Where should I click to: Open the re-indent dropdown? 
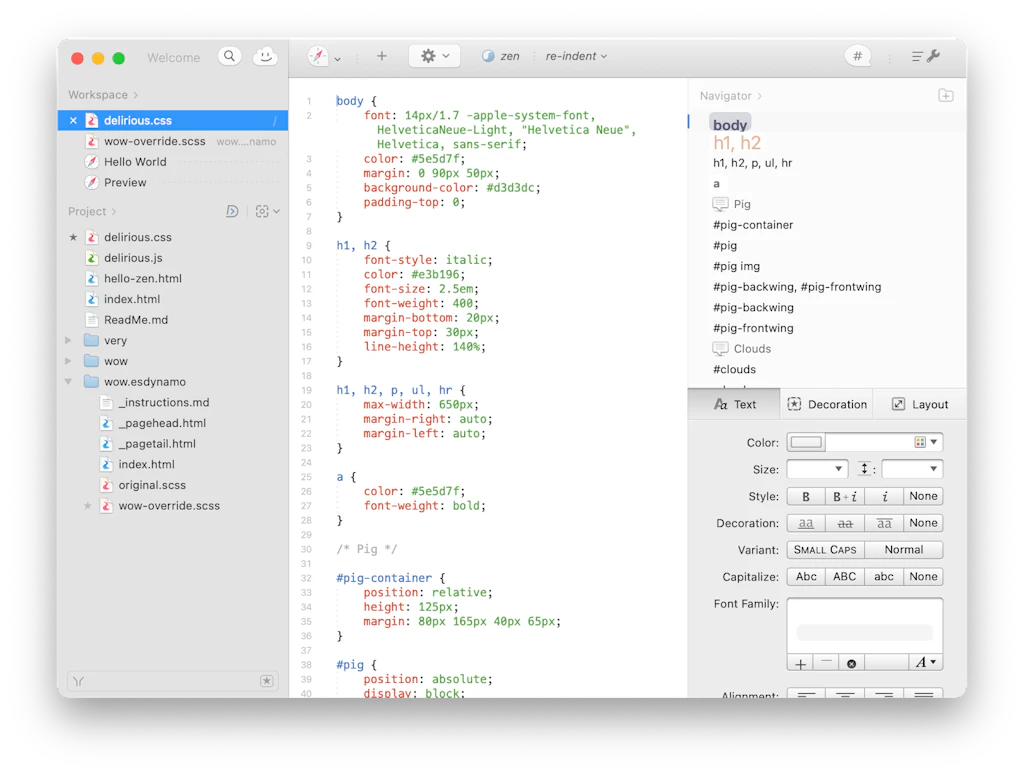(x=576, y=56)
